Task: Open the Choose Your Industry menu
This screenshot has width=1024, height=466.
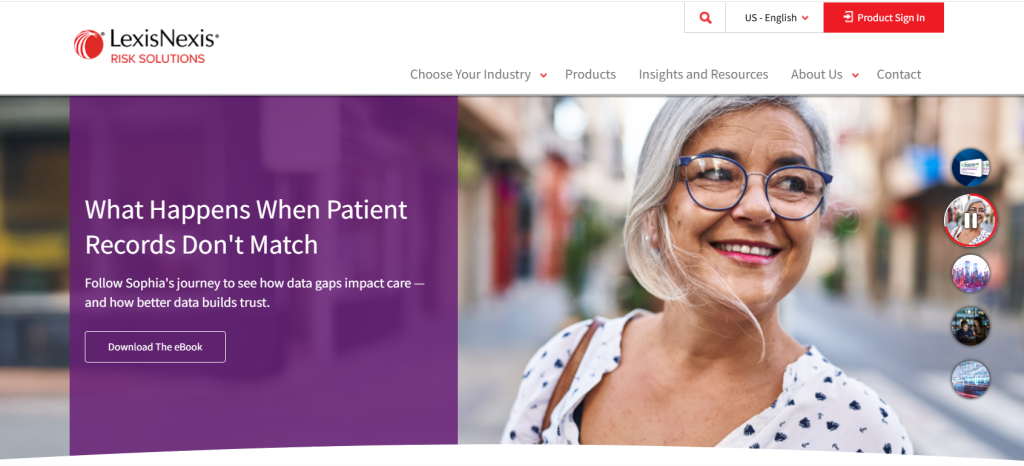Action: (470, 74)
